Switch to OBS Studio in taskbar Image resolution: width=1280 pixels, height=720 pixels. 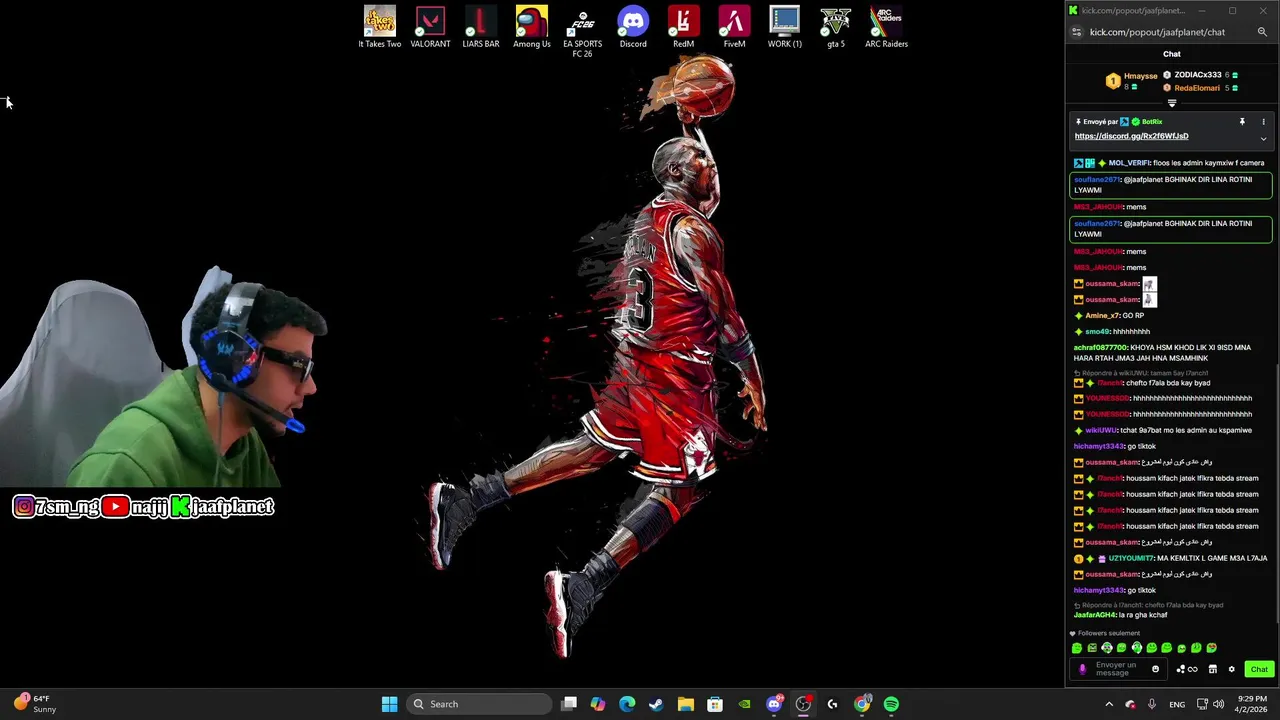pos(803,704)
